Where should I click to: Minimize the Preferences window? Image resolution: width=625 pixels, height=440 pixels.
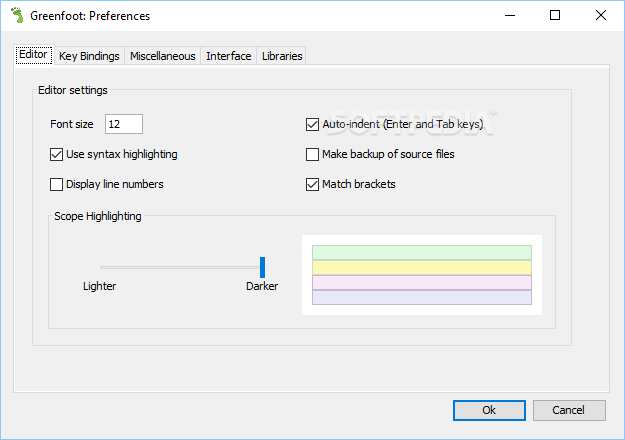[510, 16]
